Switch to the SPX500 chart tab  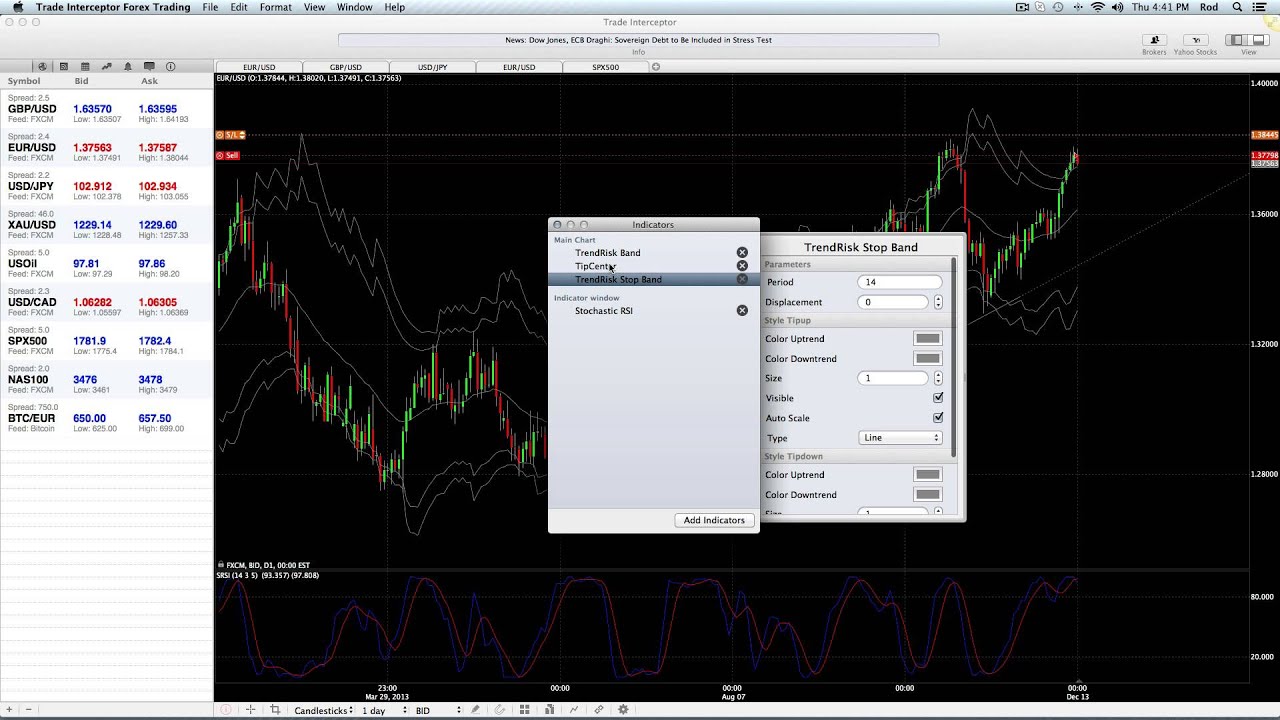coord(605,67)
